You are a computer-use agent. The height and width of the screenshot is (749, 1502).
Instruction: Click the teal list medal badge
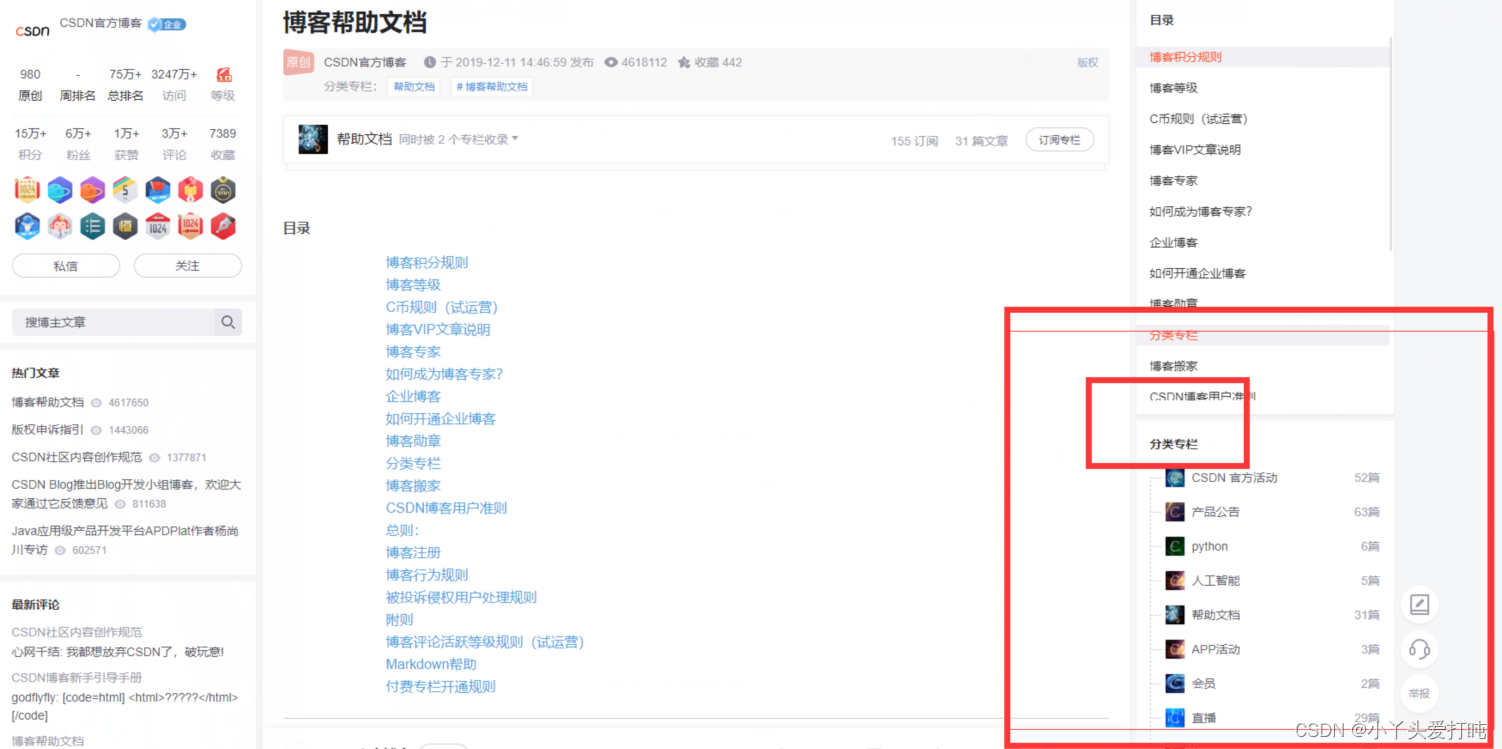92,226
